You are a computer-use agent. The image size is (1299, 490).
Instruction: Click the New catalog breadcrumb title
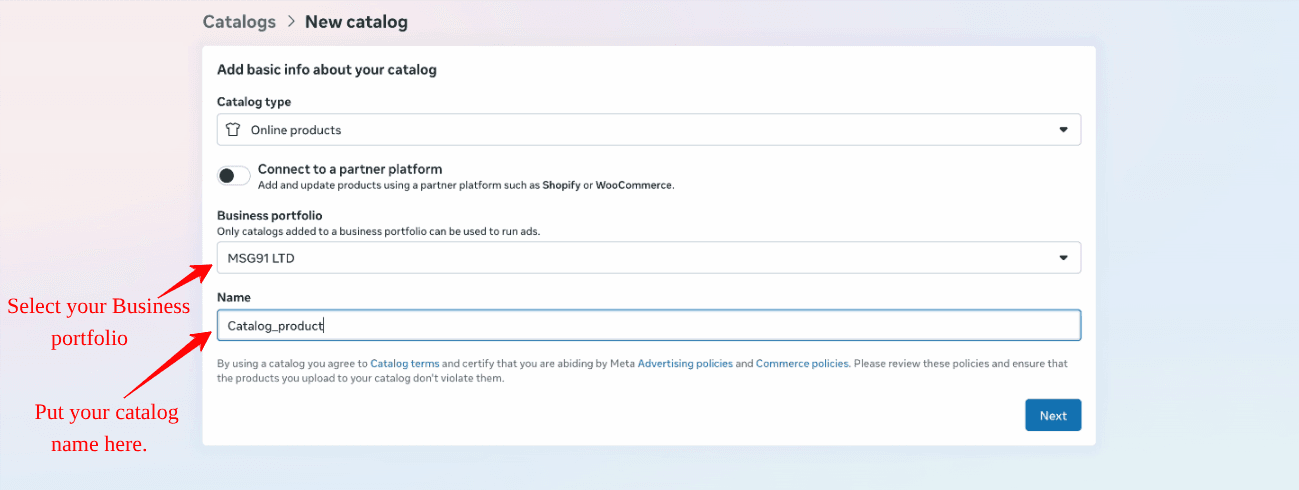[356, 21]
